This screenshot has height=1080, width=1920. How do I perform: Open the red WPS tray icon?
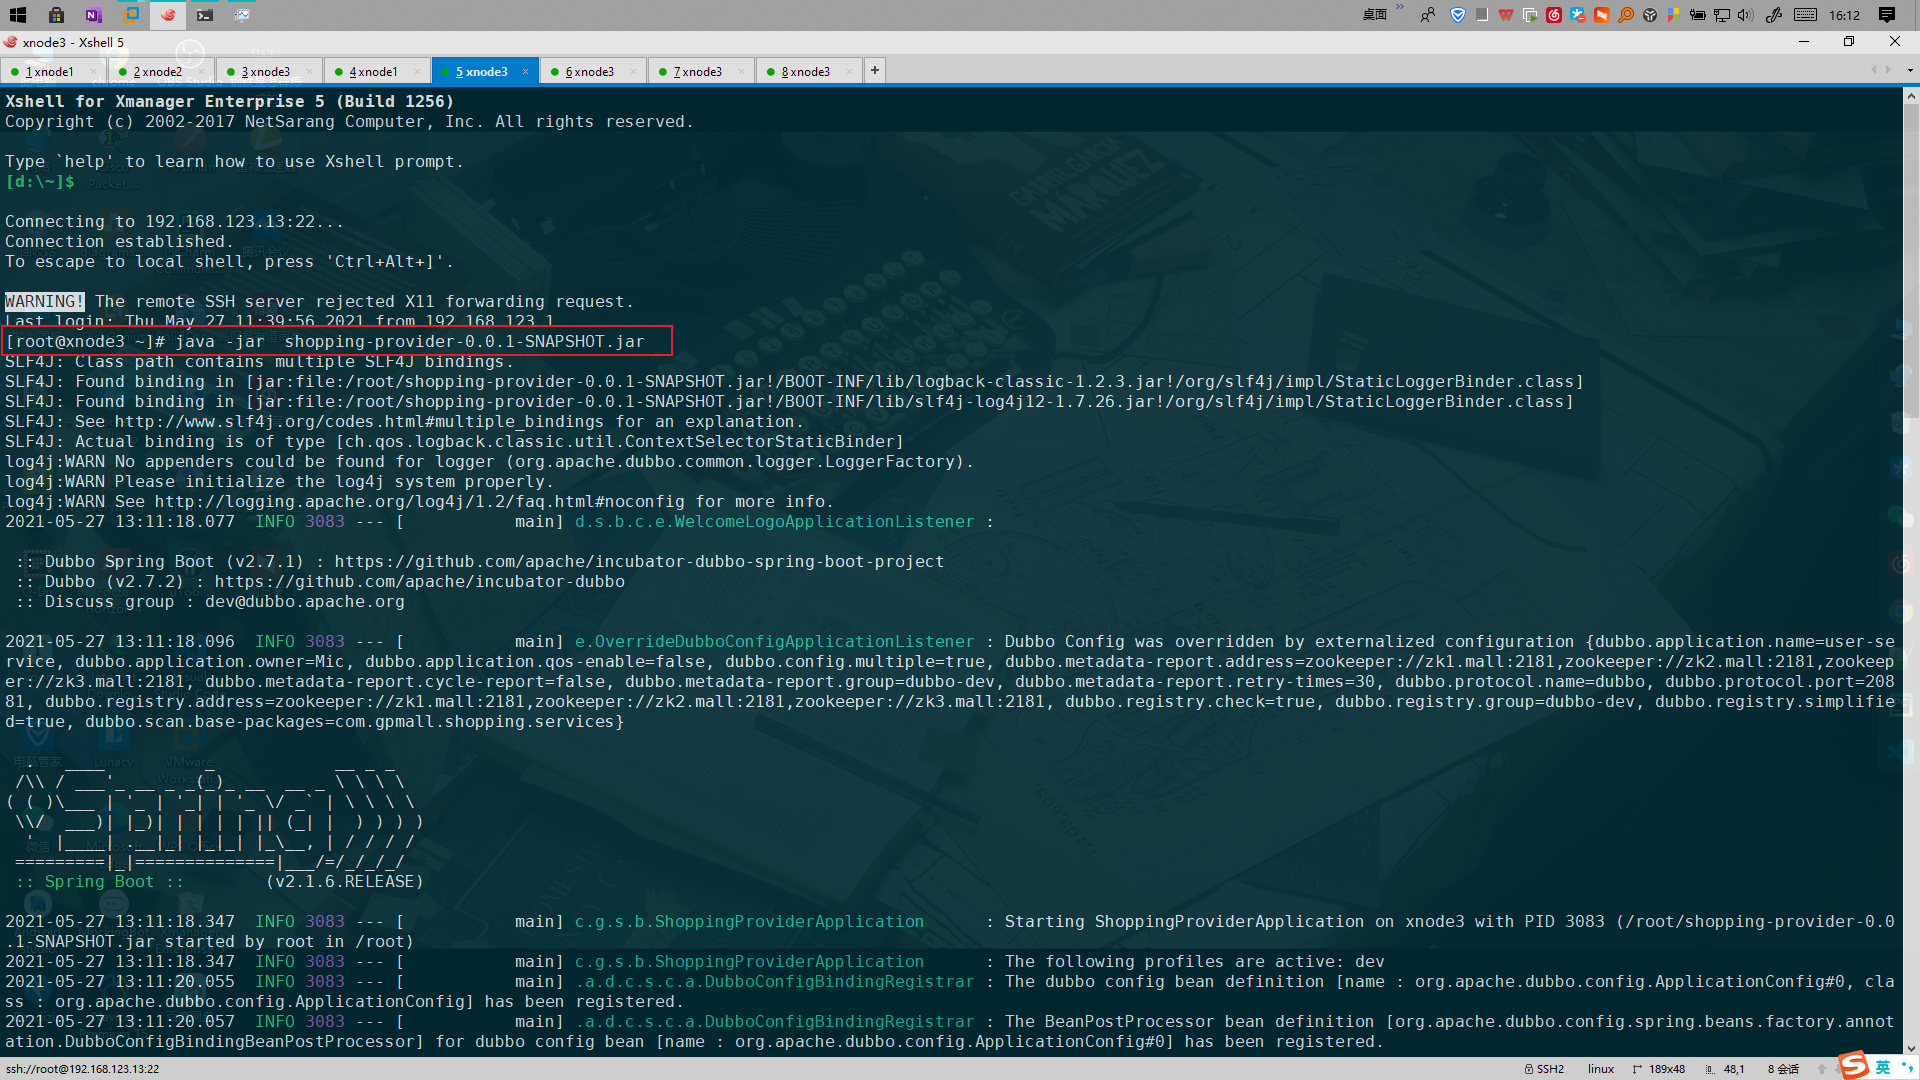tap(1506, 15)
